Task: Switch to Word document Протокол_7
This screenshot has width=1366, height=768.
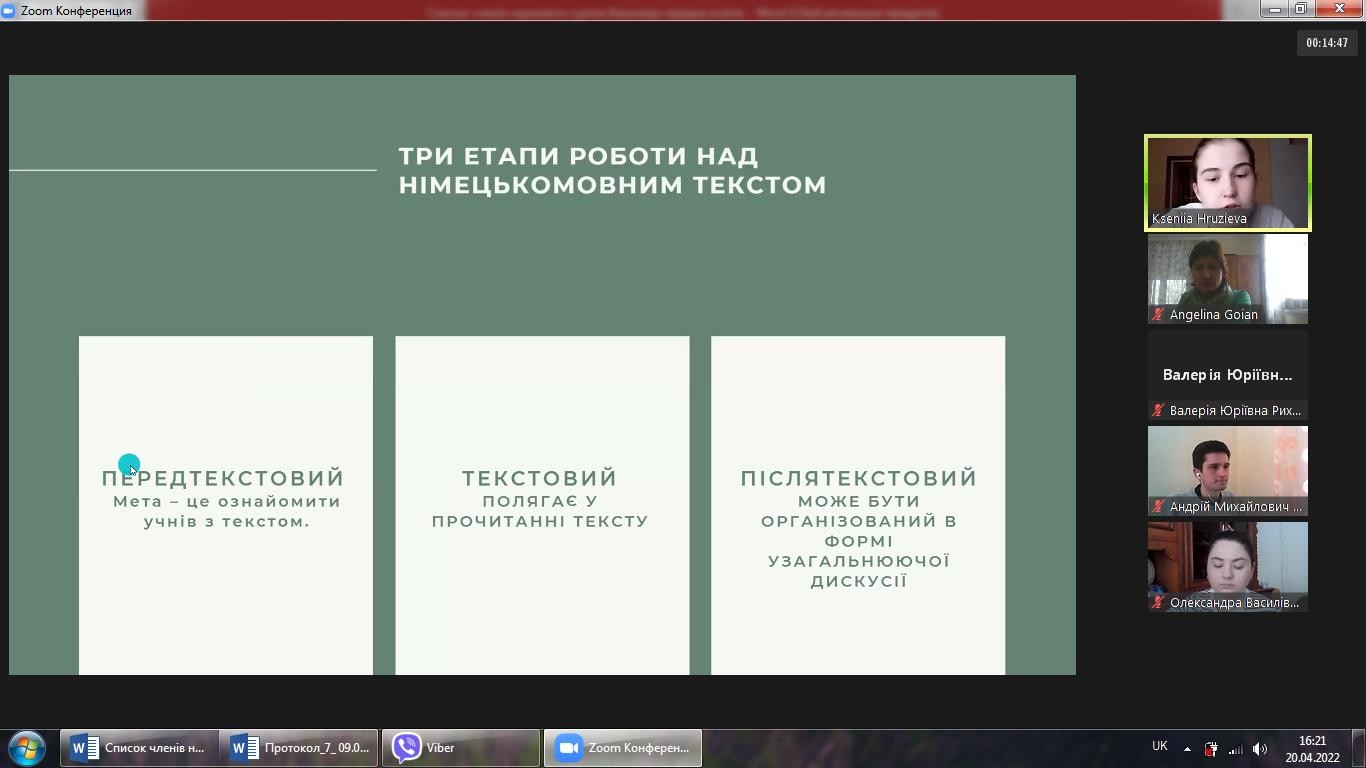Action: (x=299, y=748)
